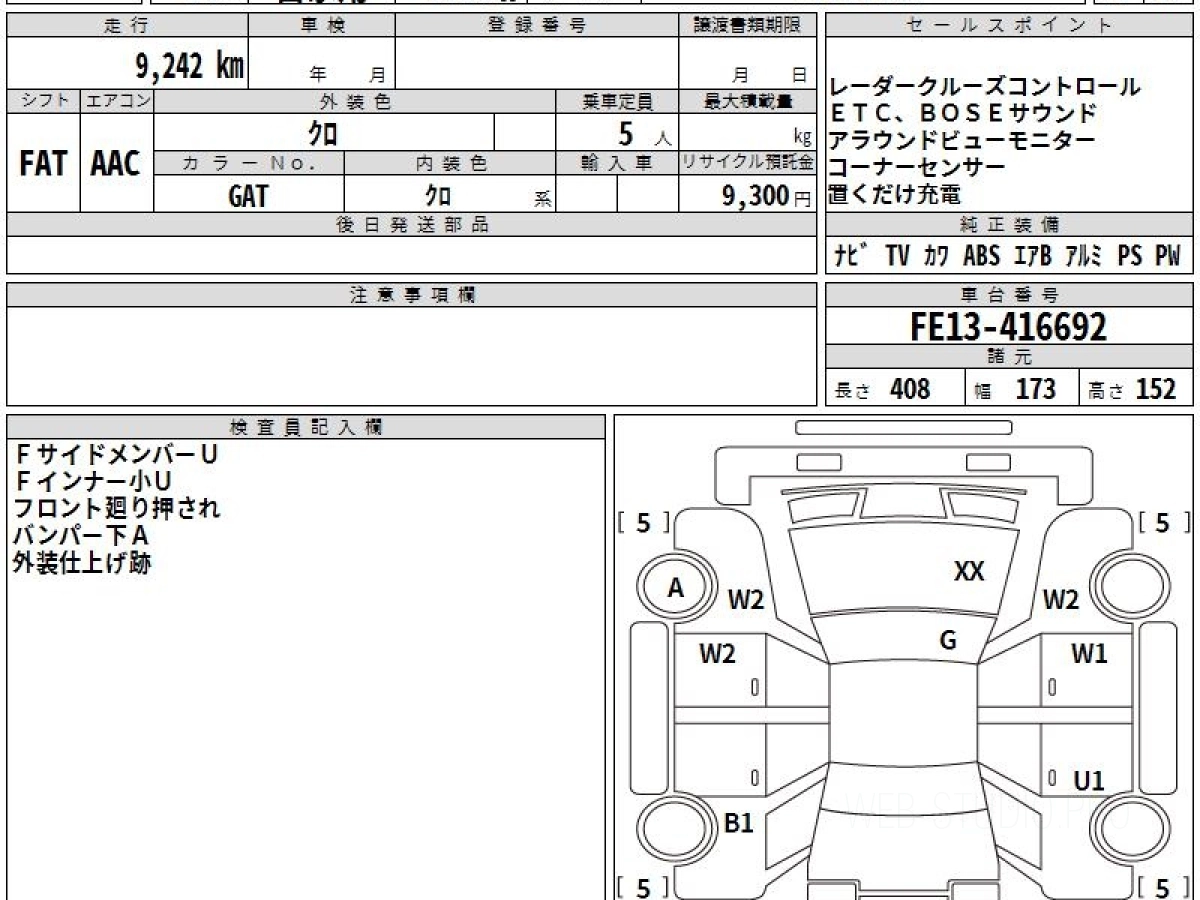Click the 輸入車 header

(617, 163)
